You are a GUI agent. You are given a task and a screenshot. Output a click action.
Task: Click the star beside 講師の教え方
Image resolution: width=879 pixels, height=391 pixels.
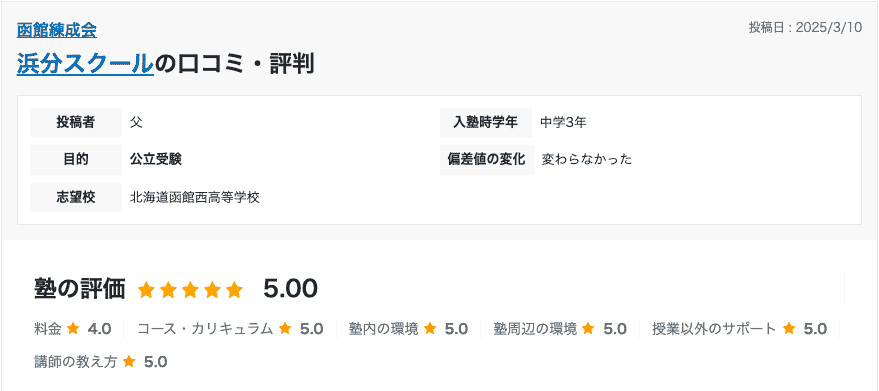[x=129, y=362]
